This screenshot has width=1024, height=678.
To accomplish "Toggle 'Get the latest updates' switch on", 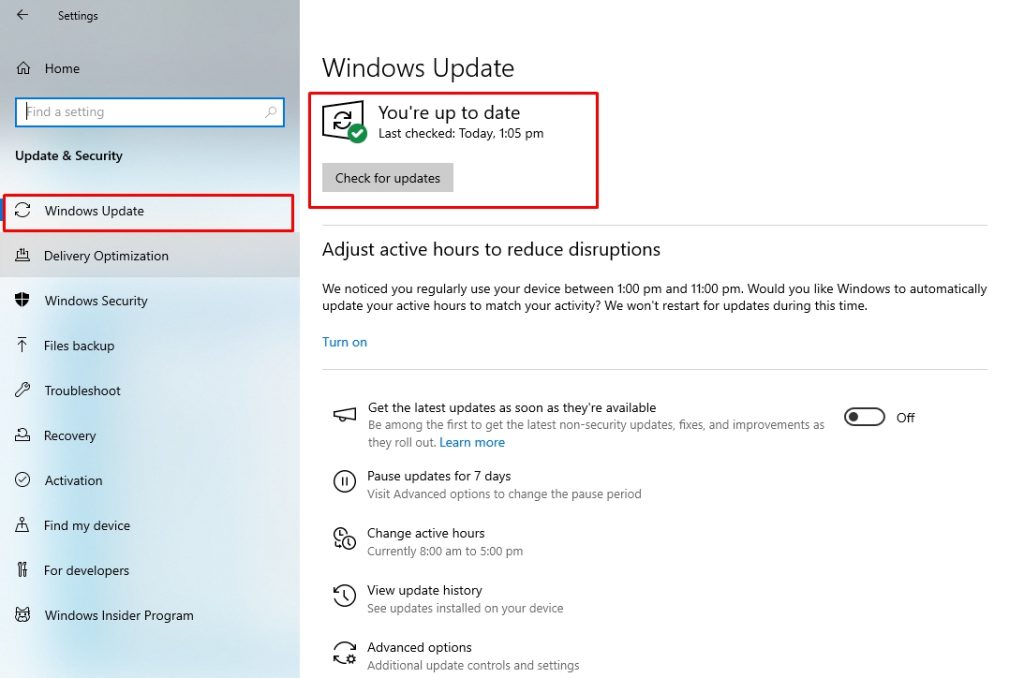I will (x=864, y=417).
